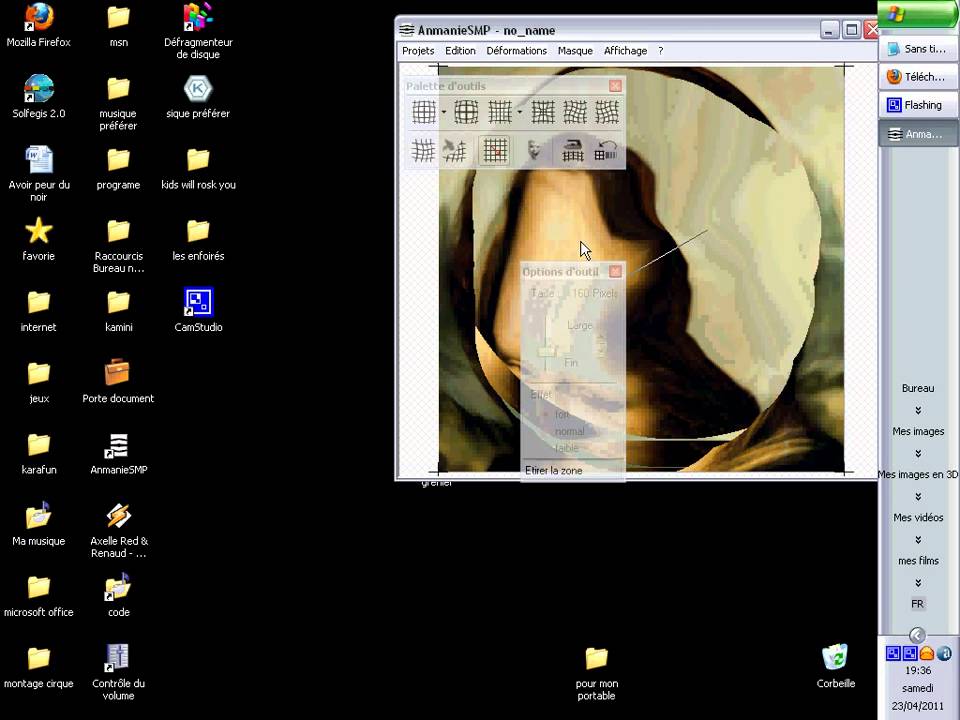Choose the 'faible' effect option

point(566,448)
